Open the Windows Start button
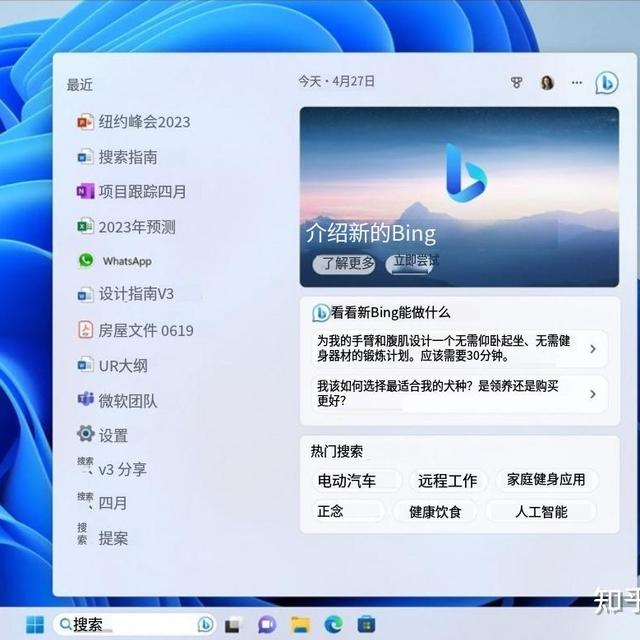This screenshot has width=640, height=640. [35, 624]
